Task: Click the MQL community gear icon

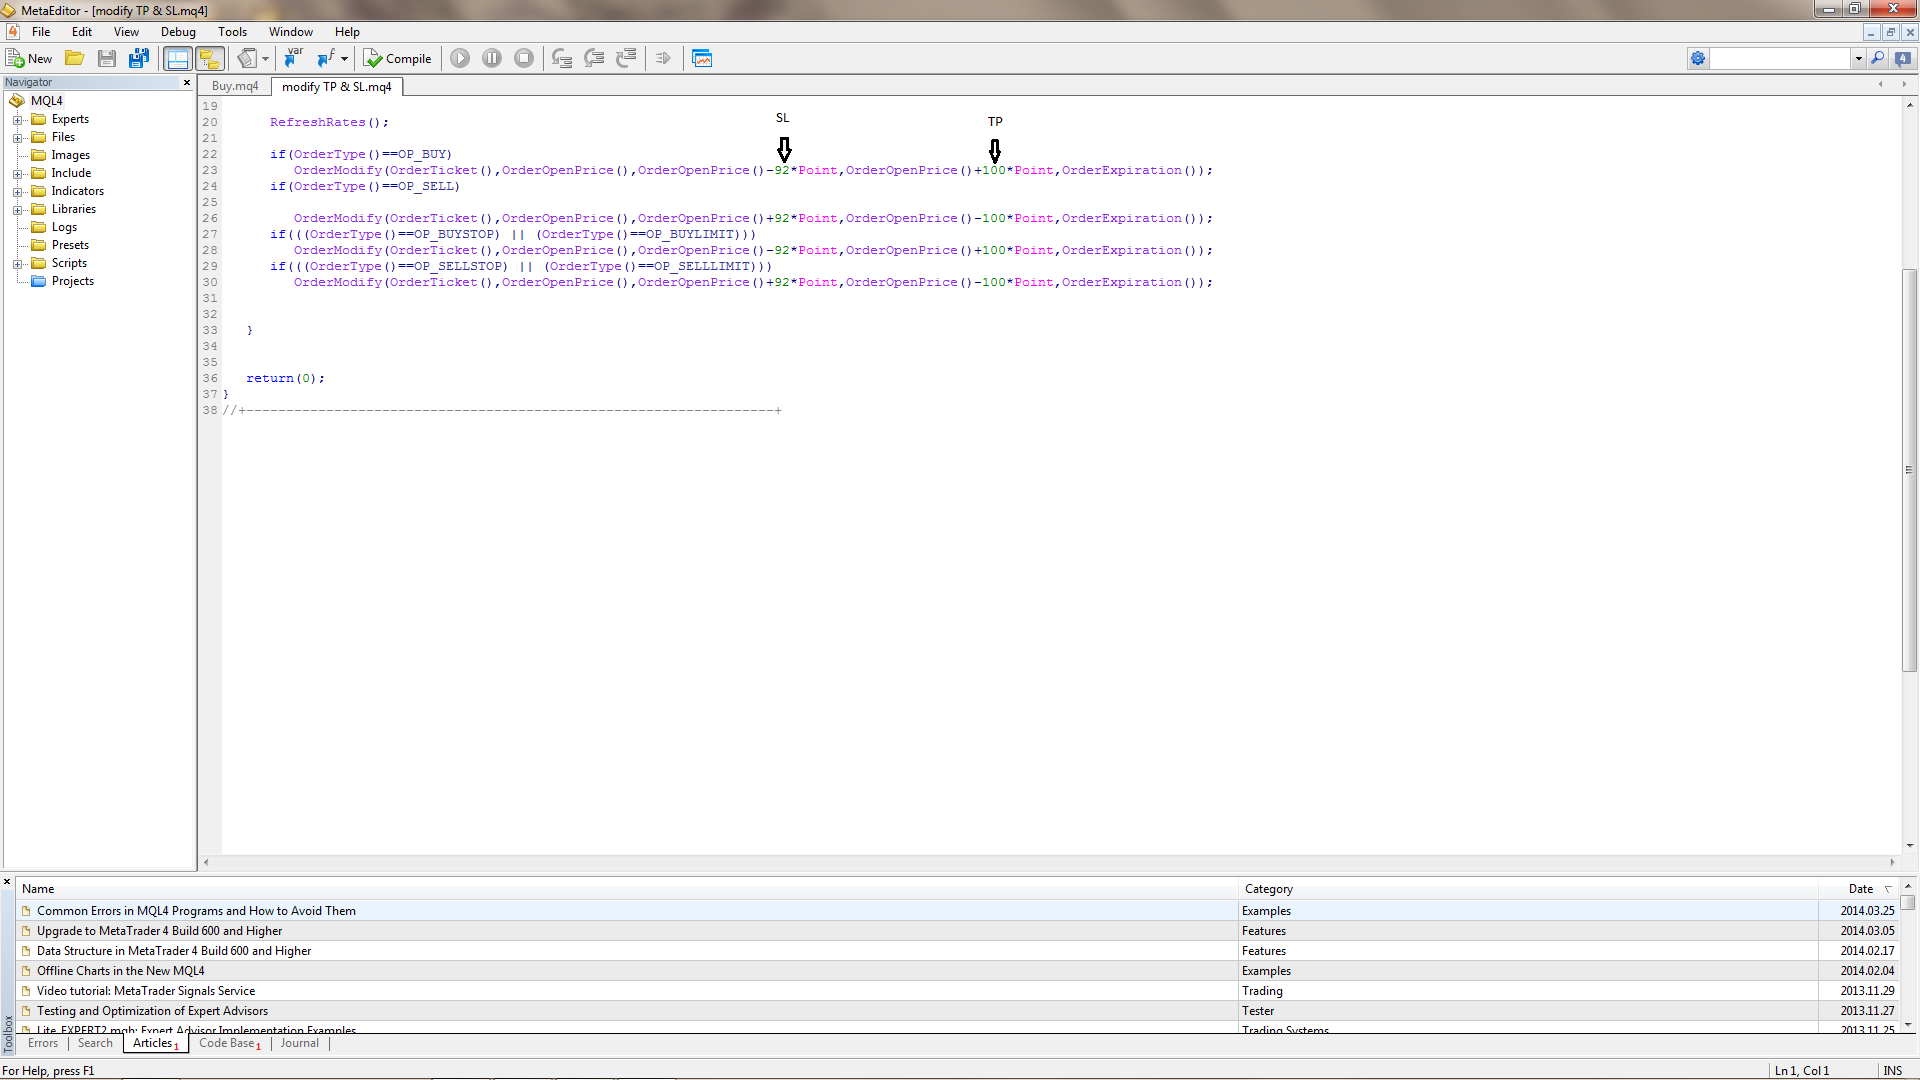Action: [1698, 59]
